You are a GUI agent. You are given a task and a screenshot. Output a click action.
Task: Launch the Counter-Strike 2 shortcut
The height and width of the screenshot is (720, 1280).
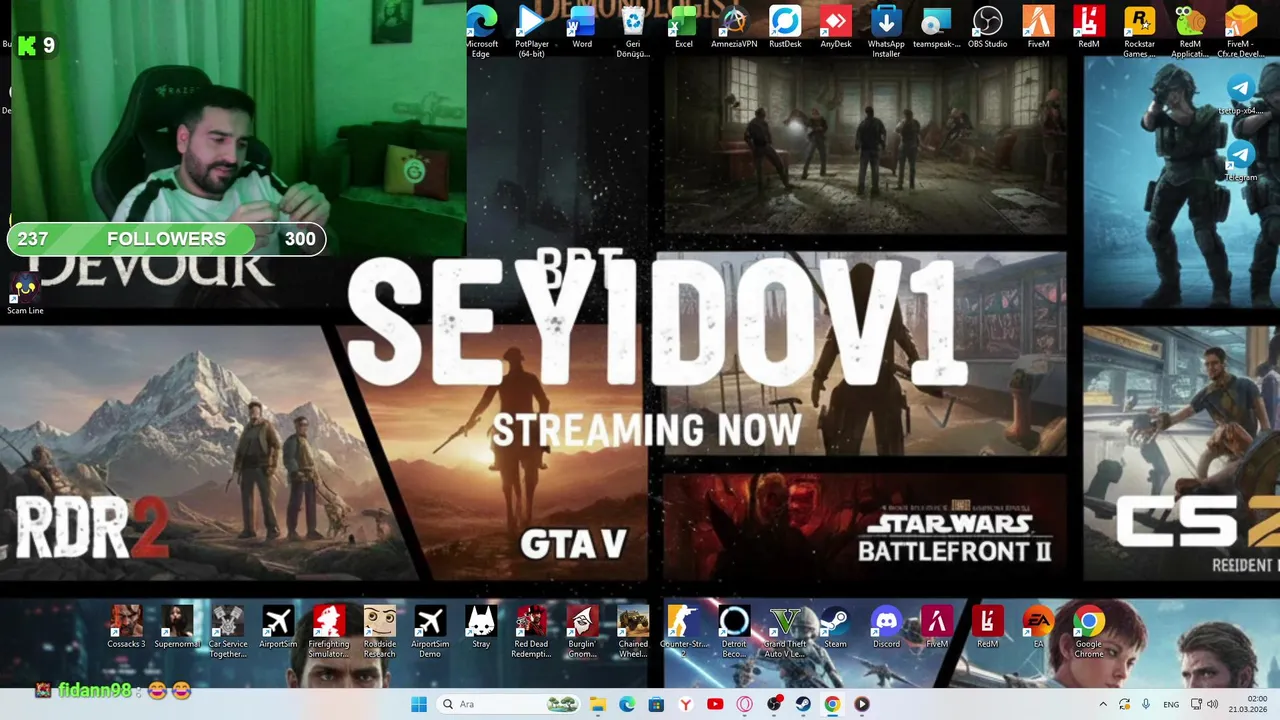click(x=684, y=631)
